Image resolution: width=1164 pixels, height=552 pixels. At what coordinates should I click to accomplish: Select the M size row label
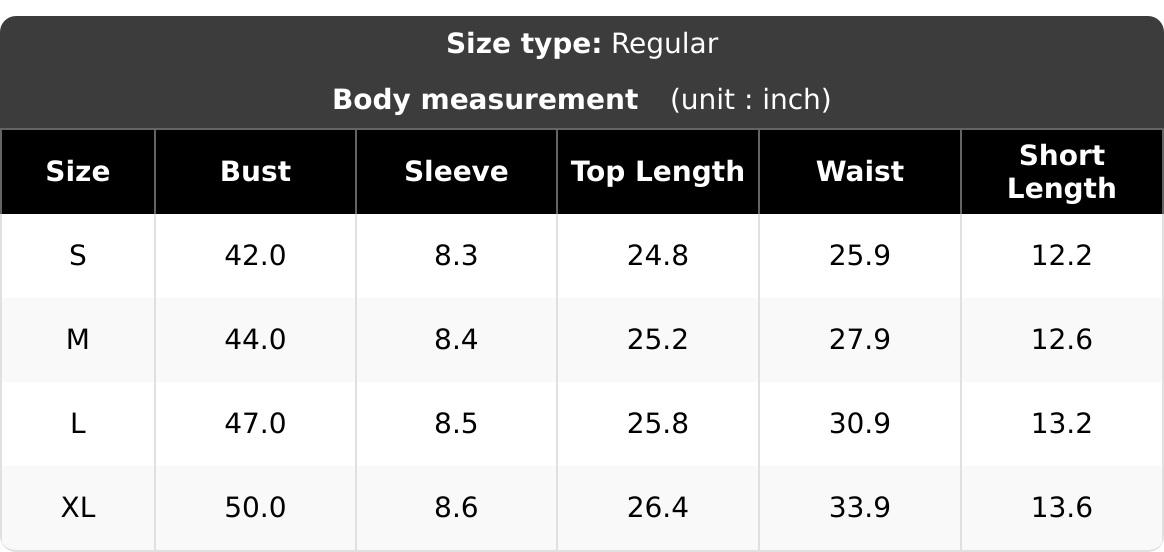click(78, 340)
